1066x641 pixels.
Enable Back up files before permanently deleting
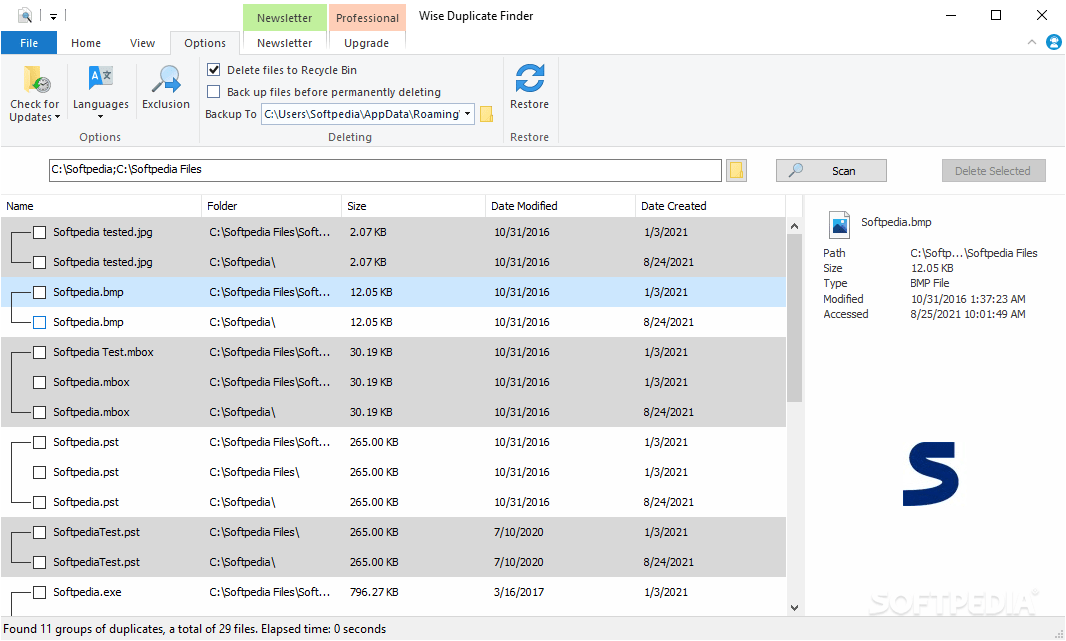[213, 91]
